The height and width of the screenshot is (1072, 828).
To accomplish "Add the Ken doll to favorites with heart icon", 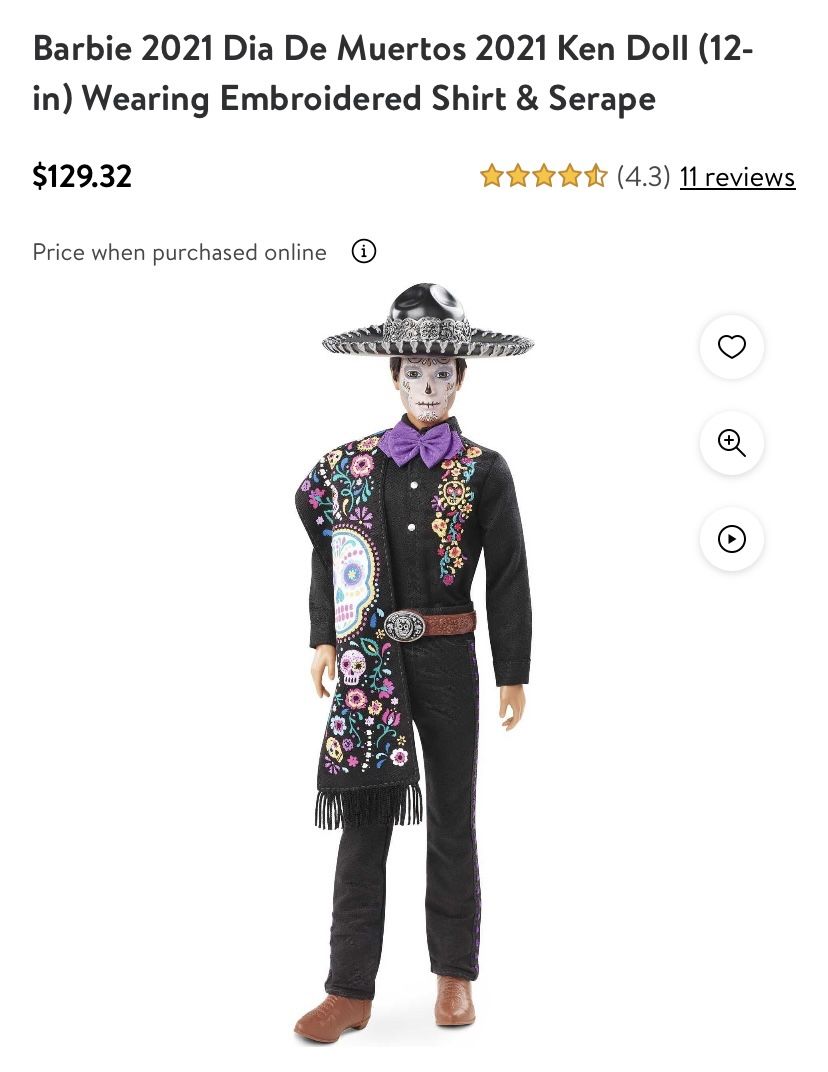I will [731, 347].
